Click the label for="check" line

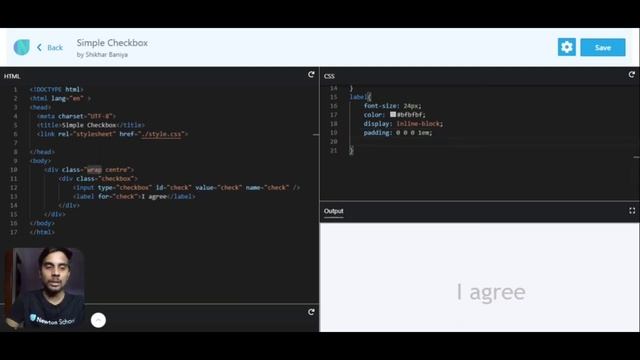134,197
